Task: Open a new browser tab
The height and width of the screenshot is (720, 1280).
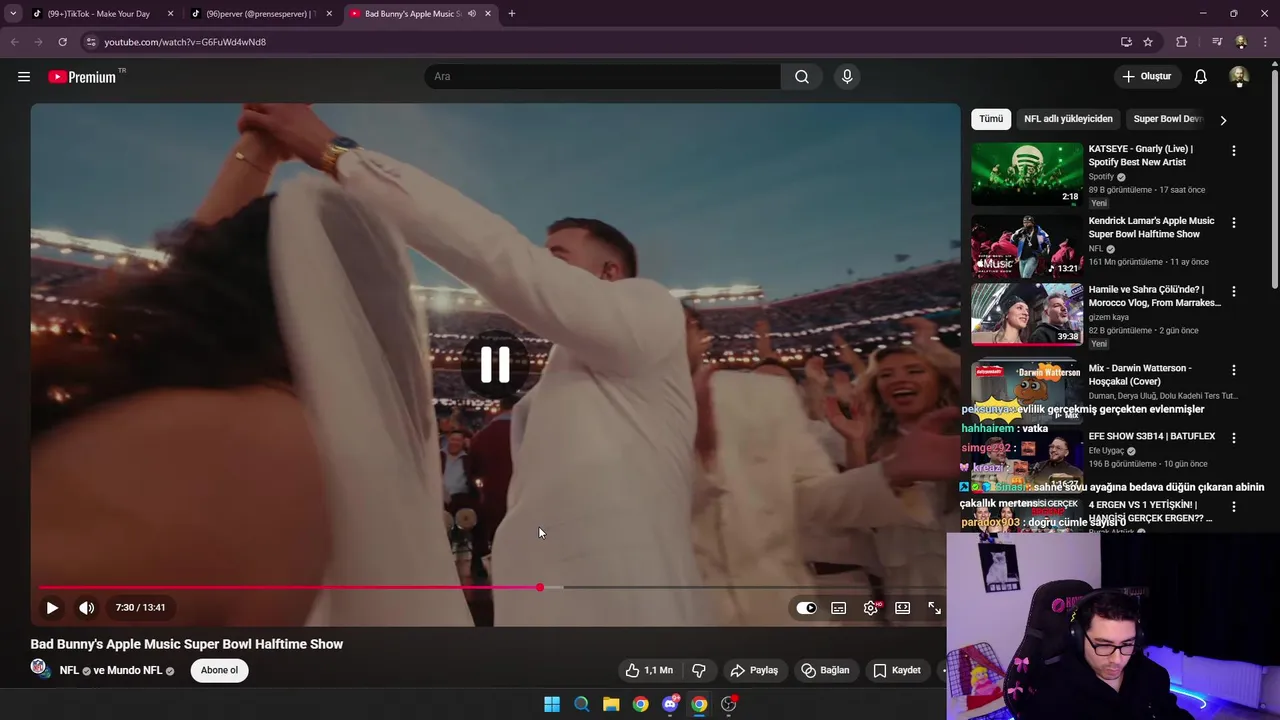Action: pyautogui.click(x=512, y=14)
